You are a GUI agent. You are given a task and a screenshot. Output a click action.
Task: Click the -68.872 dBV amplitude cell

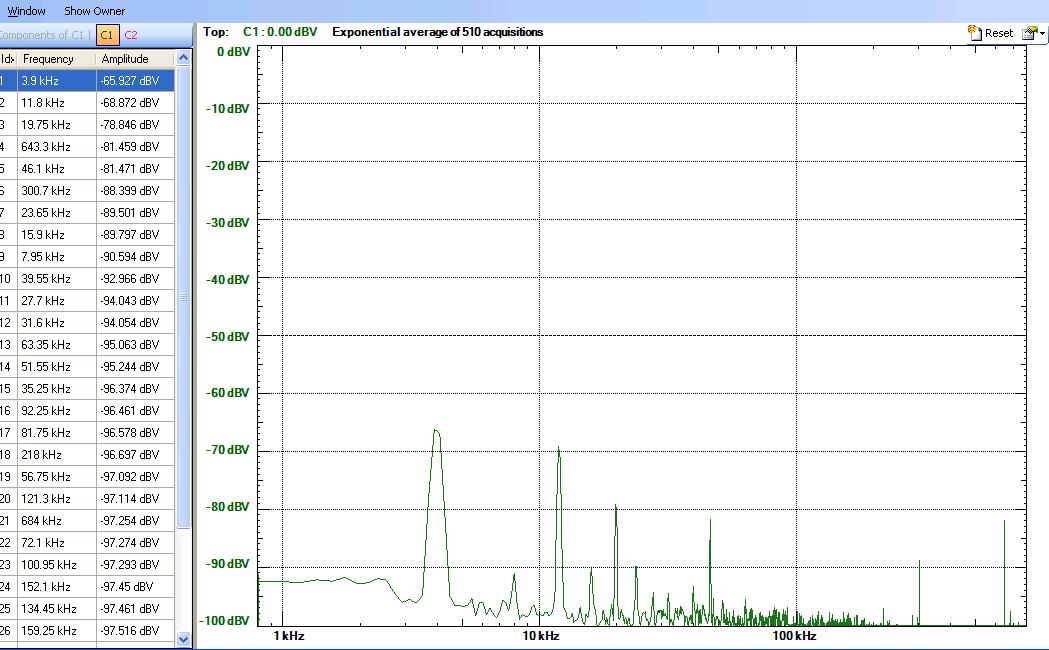tap(136, 102)
